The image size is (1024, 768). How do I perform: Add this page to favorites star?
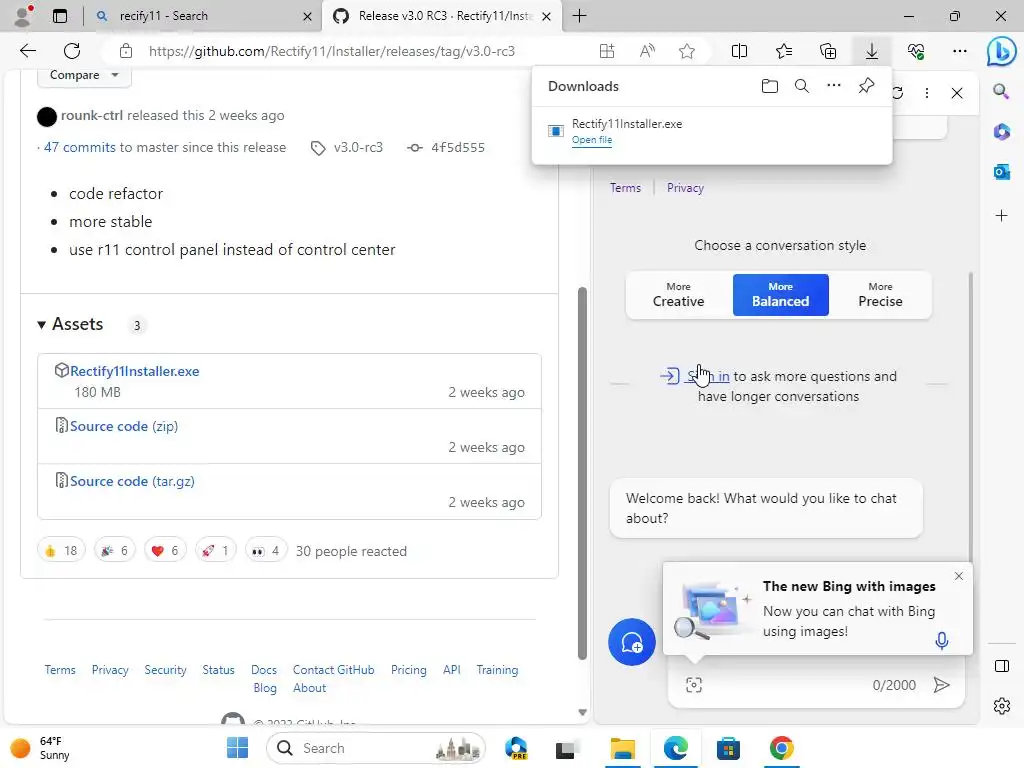pos(686,51)
